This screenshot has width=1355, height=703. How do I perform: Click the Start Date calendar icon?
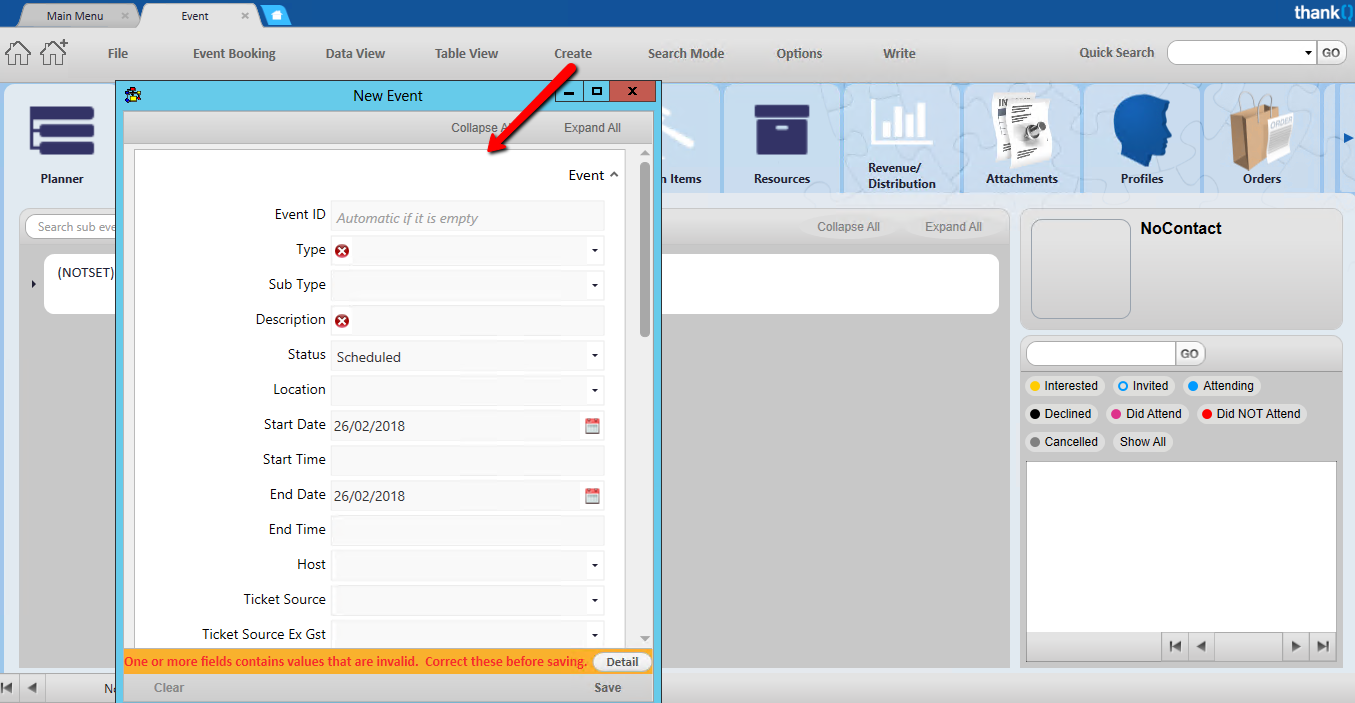pyautogui.click(x=592, y=426)
